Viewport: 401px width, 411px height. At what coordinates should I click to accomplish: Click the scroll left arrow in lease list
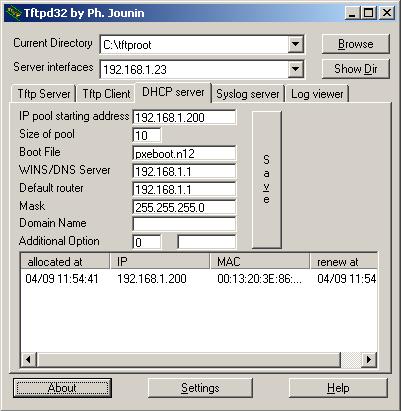29,359
